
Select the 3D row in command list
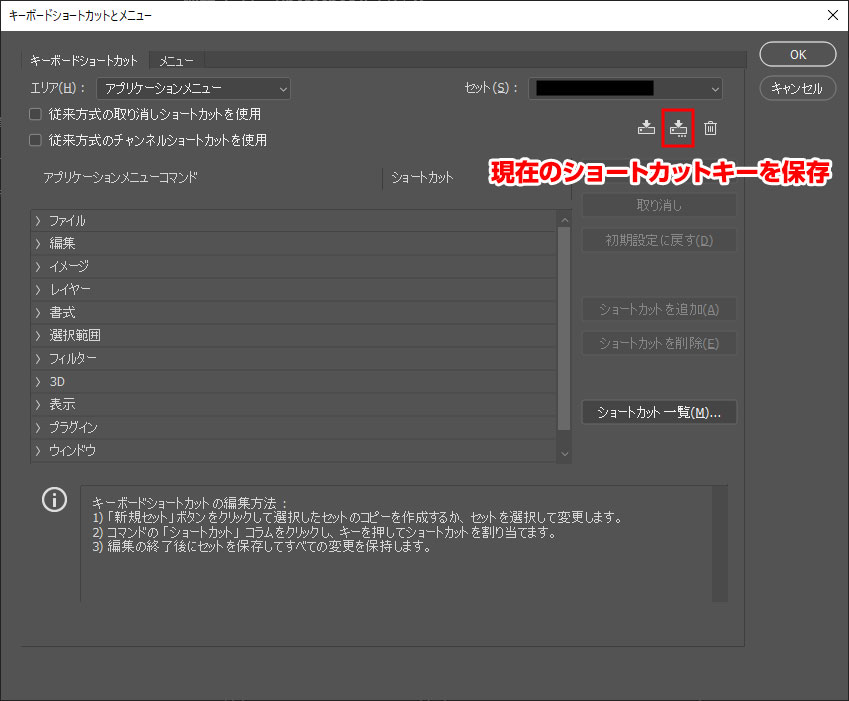(x=57, y=381)
